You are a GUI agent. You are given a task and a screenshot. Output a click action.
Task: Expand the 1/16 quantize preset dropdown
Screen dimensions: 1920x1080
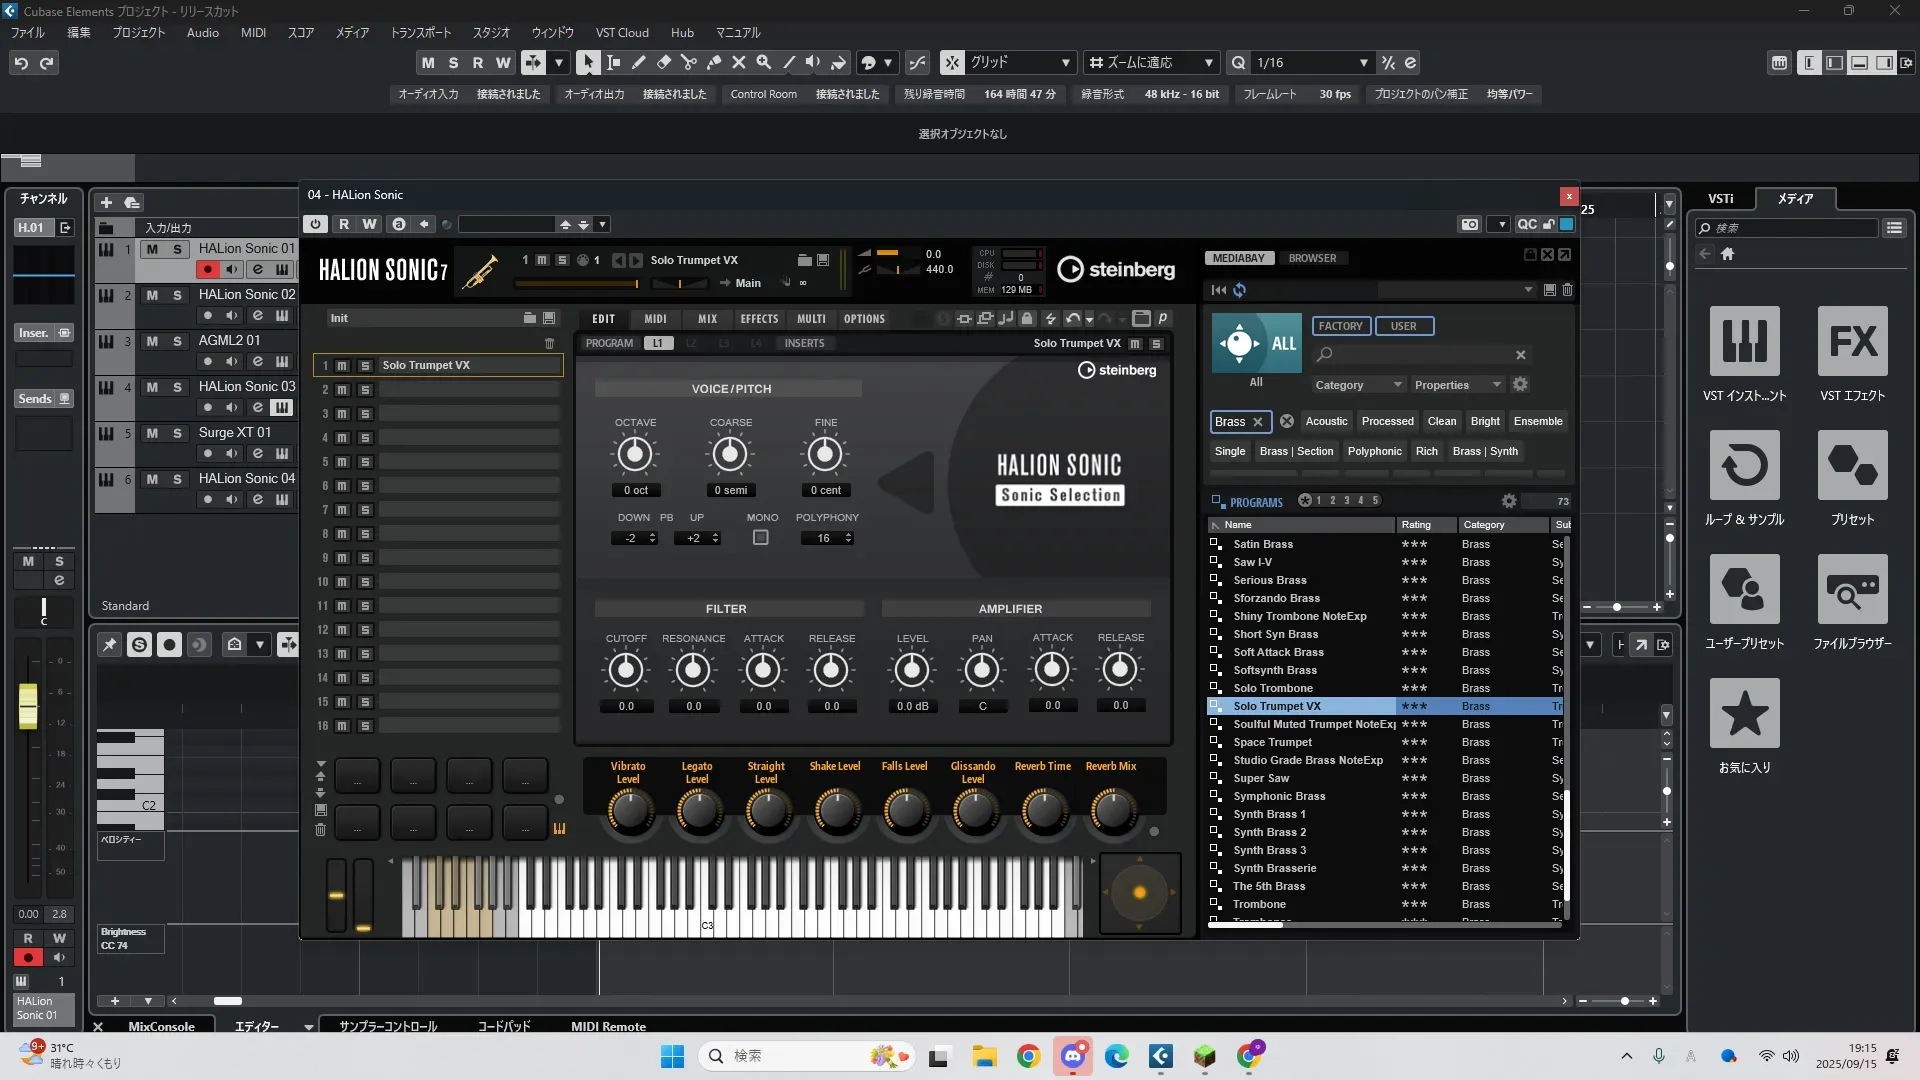(1363, 63)
